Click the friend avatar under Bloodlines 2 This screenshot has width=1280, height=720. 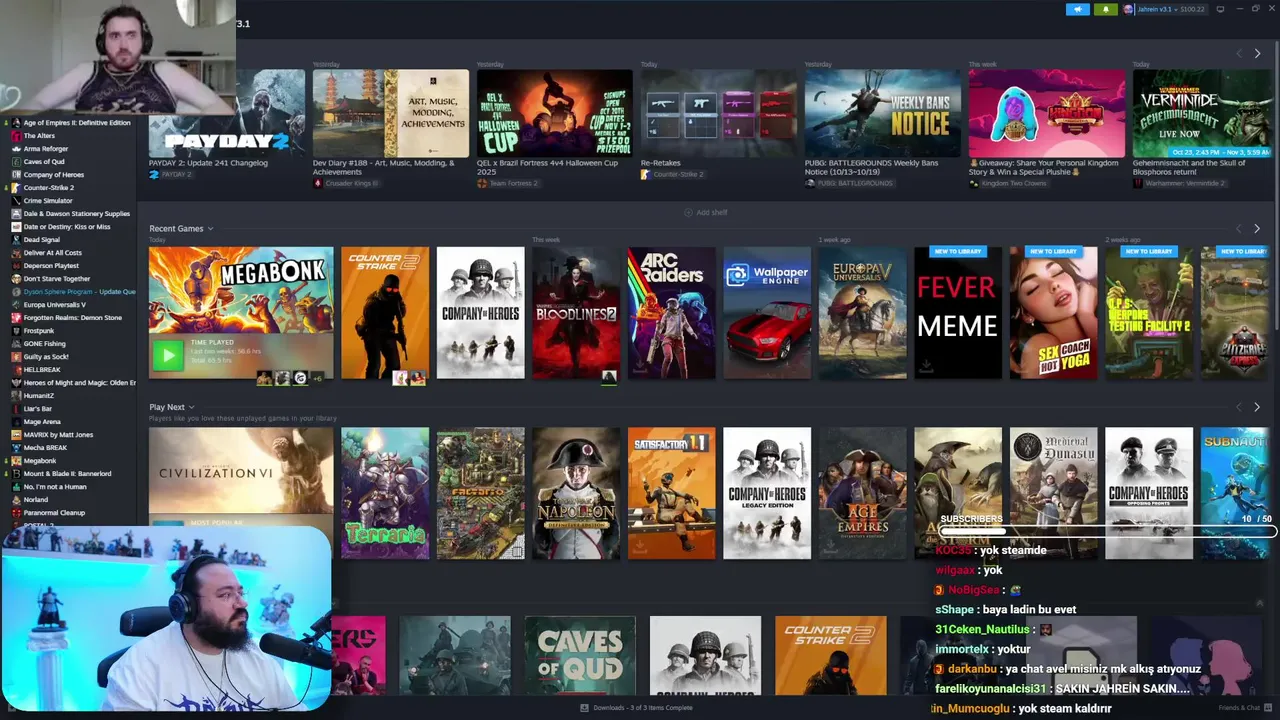[x=608, y=377]
